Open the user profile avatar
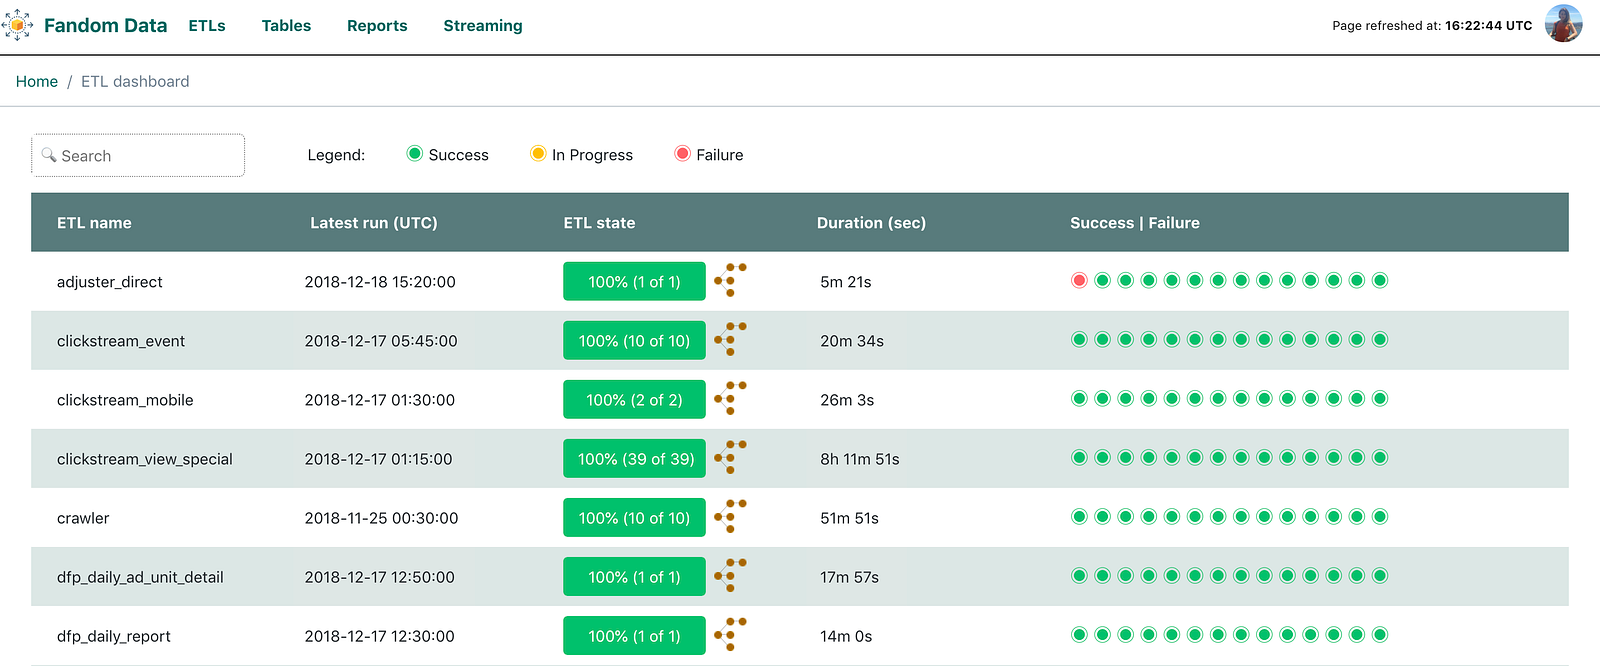This screenshot has width=1600, height=666. pos(1563,24)
